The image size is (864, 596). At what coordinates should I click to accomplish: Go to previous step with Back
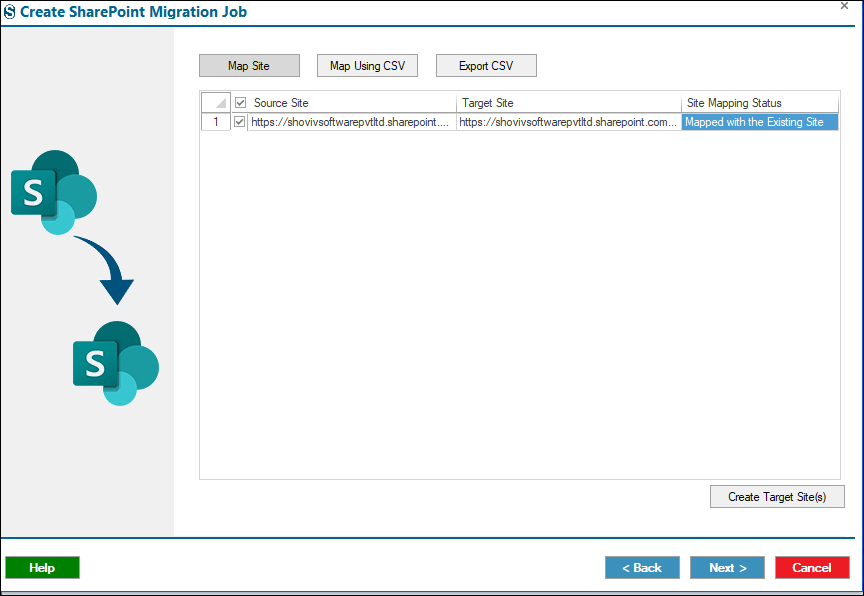tap(642, 567)
